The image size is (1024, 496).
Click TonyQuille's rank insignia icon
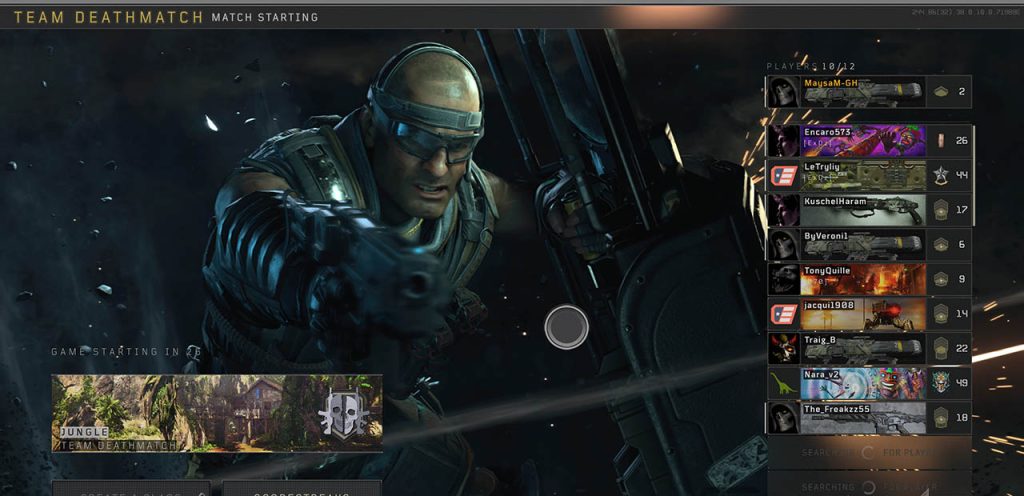click(940, 279)
